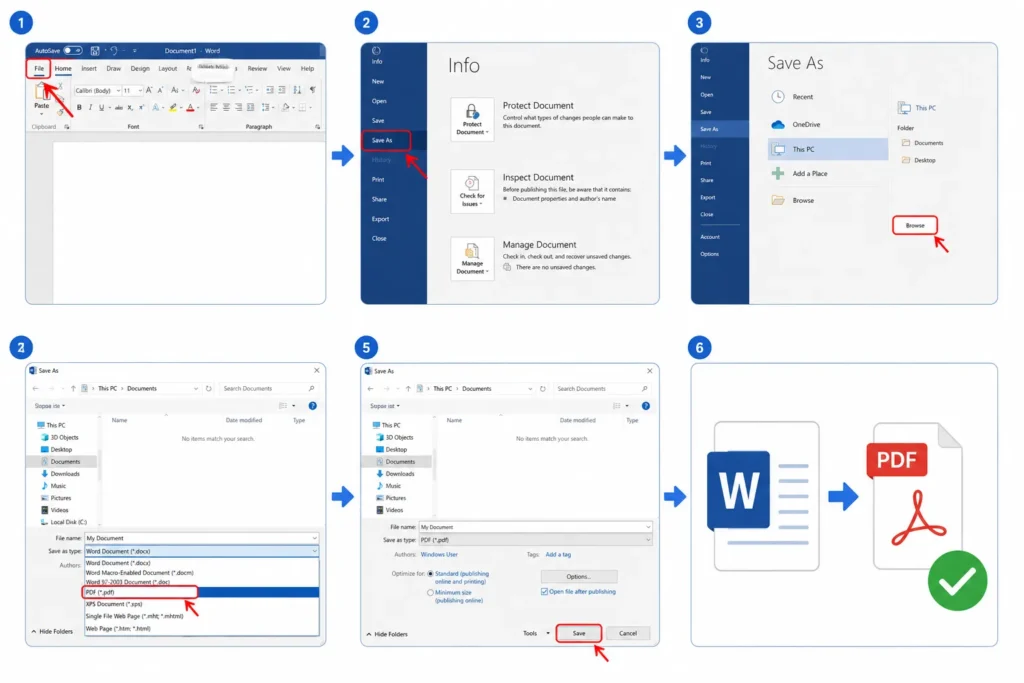Open the Manage Document dropdown button
The width and height of the screenshot is (1024, 683).
472,259
